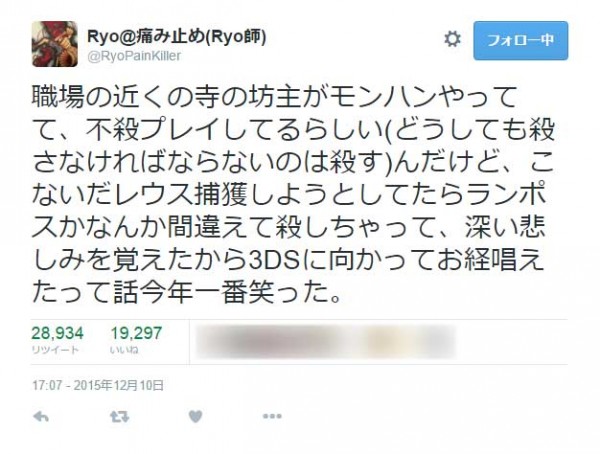This screenshot has height=454, width=600.
Task: Open the Ryo profile avatar image
Action: pyautogui.click(x=55, y=44)
